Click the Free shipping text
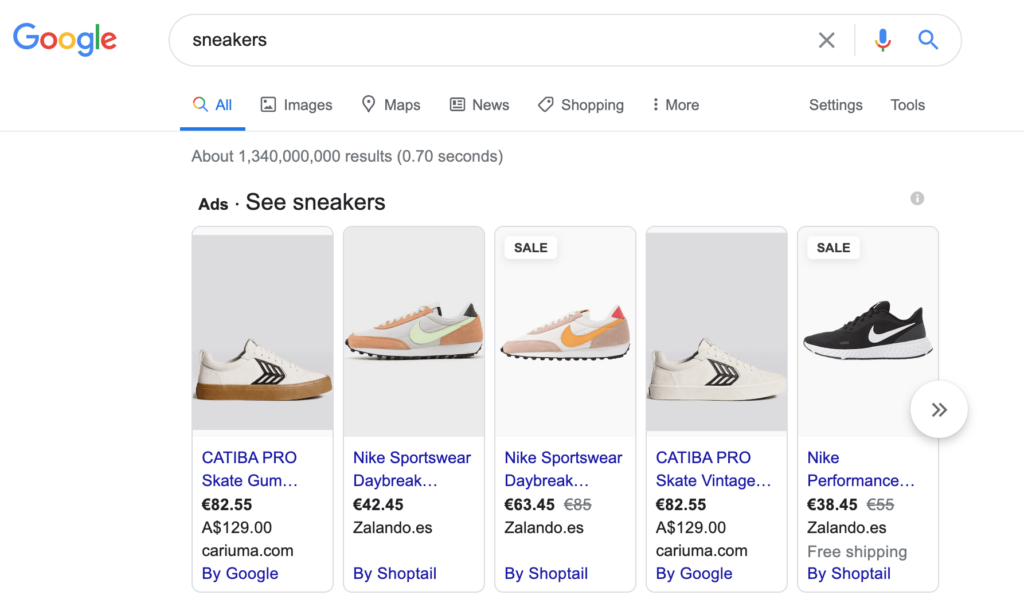 [857, 552]
